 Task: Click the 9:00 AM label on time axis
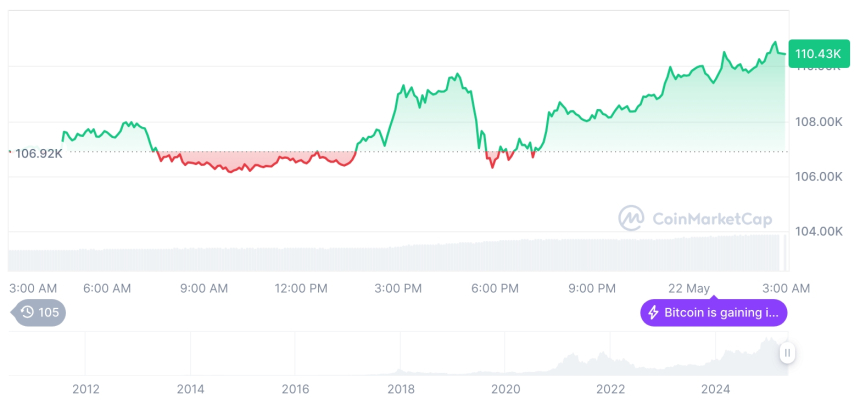point(204,288)
